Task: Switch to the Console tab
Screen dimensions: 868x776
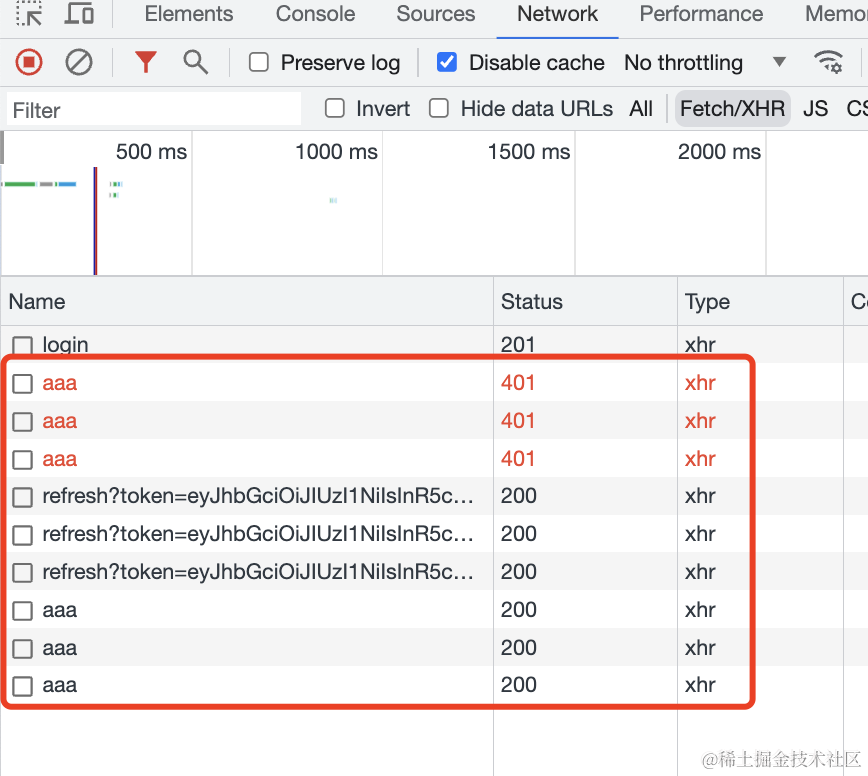Action: [316, 14]
